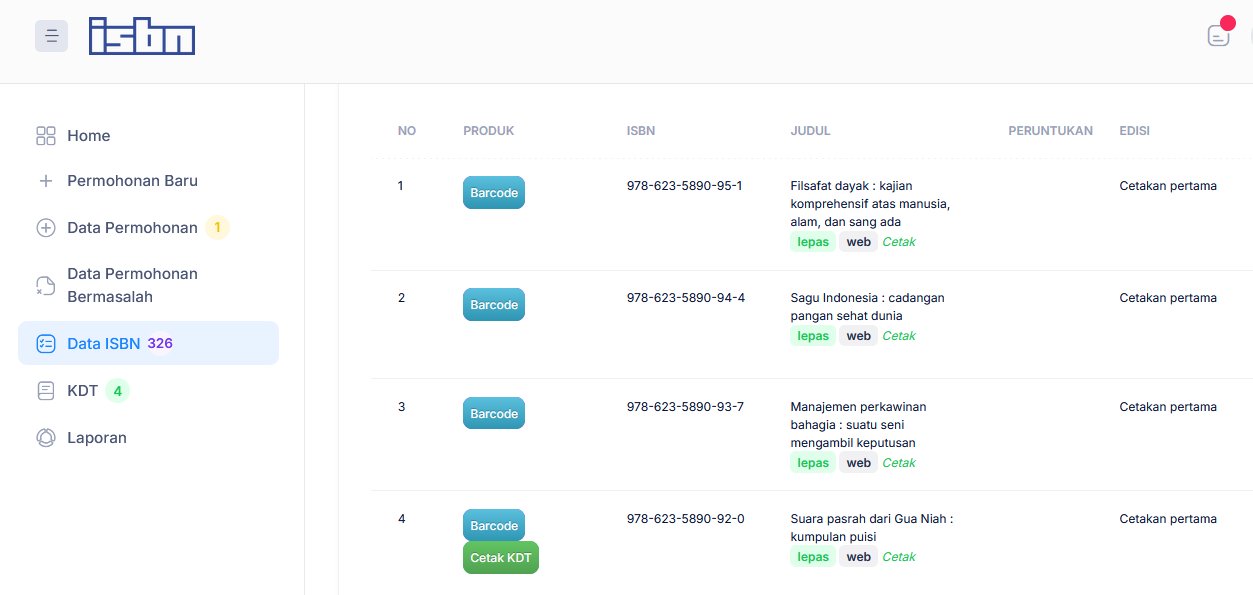Click Barcode button for Suara pasrah row
Viewport: 1253px width, 595px height.
pos(494,526)
